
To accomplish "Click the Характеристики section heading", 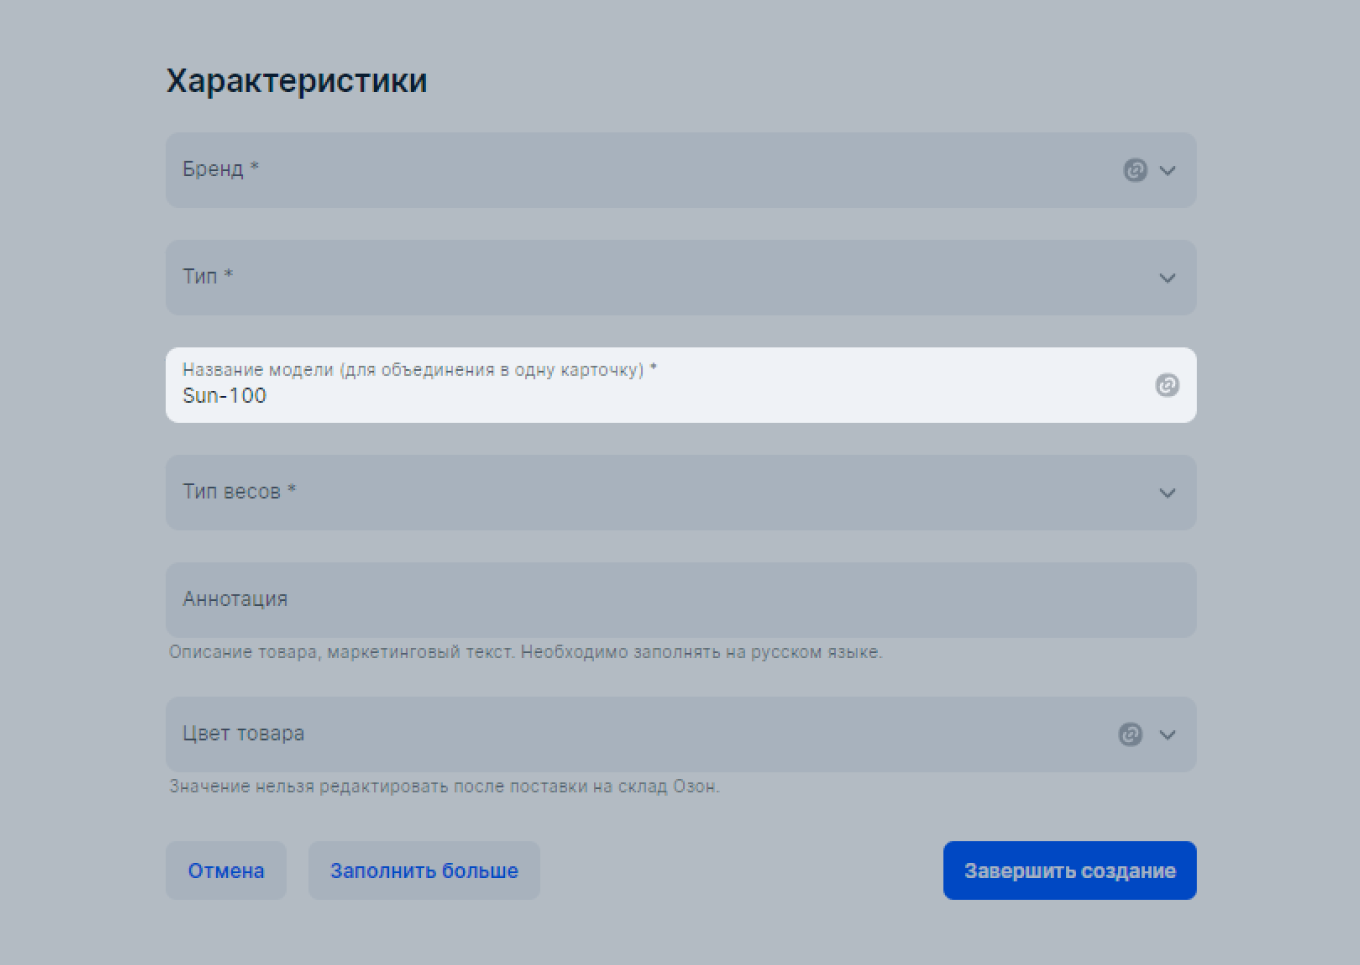I will point(297,80).
